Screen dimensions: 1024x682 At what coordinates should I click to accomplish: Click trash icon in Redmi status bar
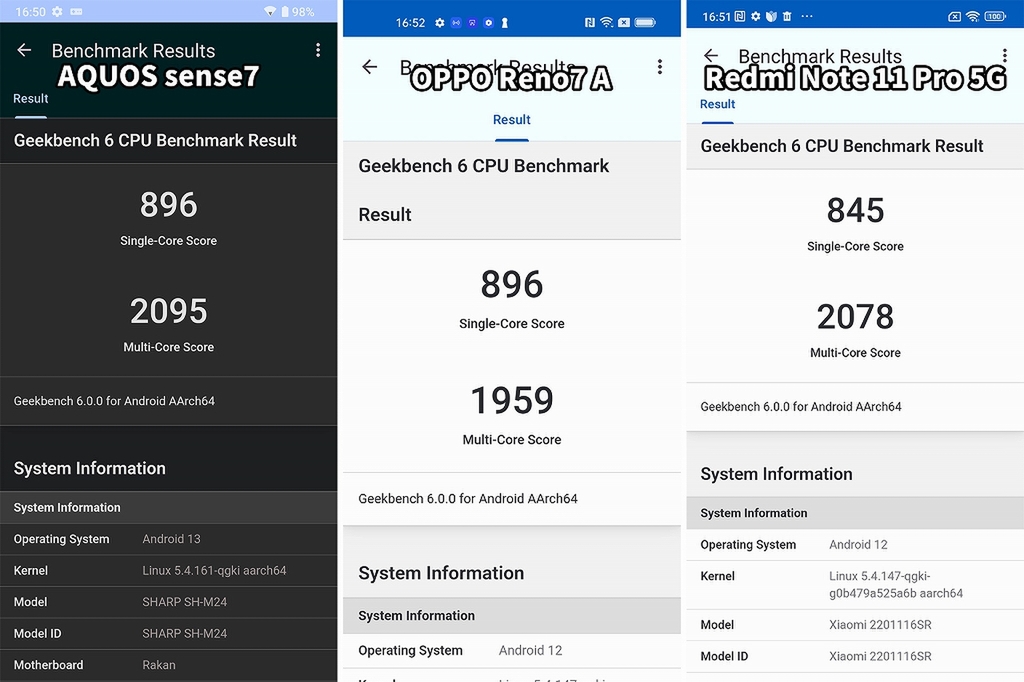pos(787,16)
